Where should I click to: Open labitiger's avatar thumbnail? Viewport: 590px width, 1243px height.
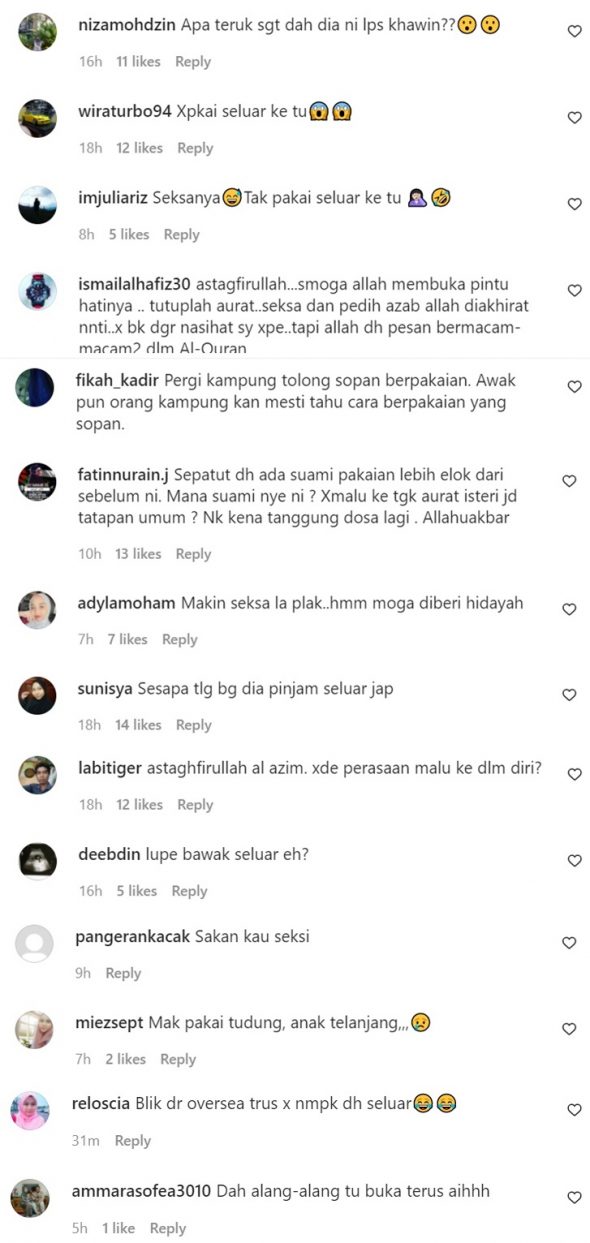(37, 775)
